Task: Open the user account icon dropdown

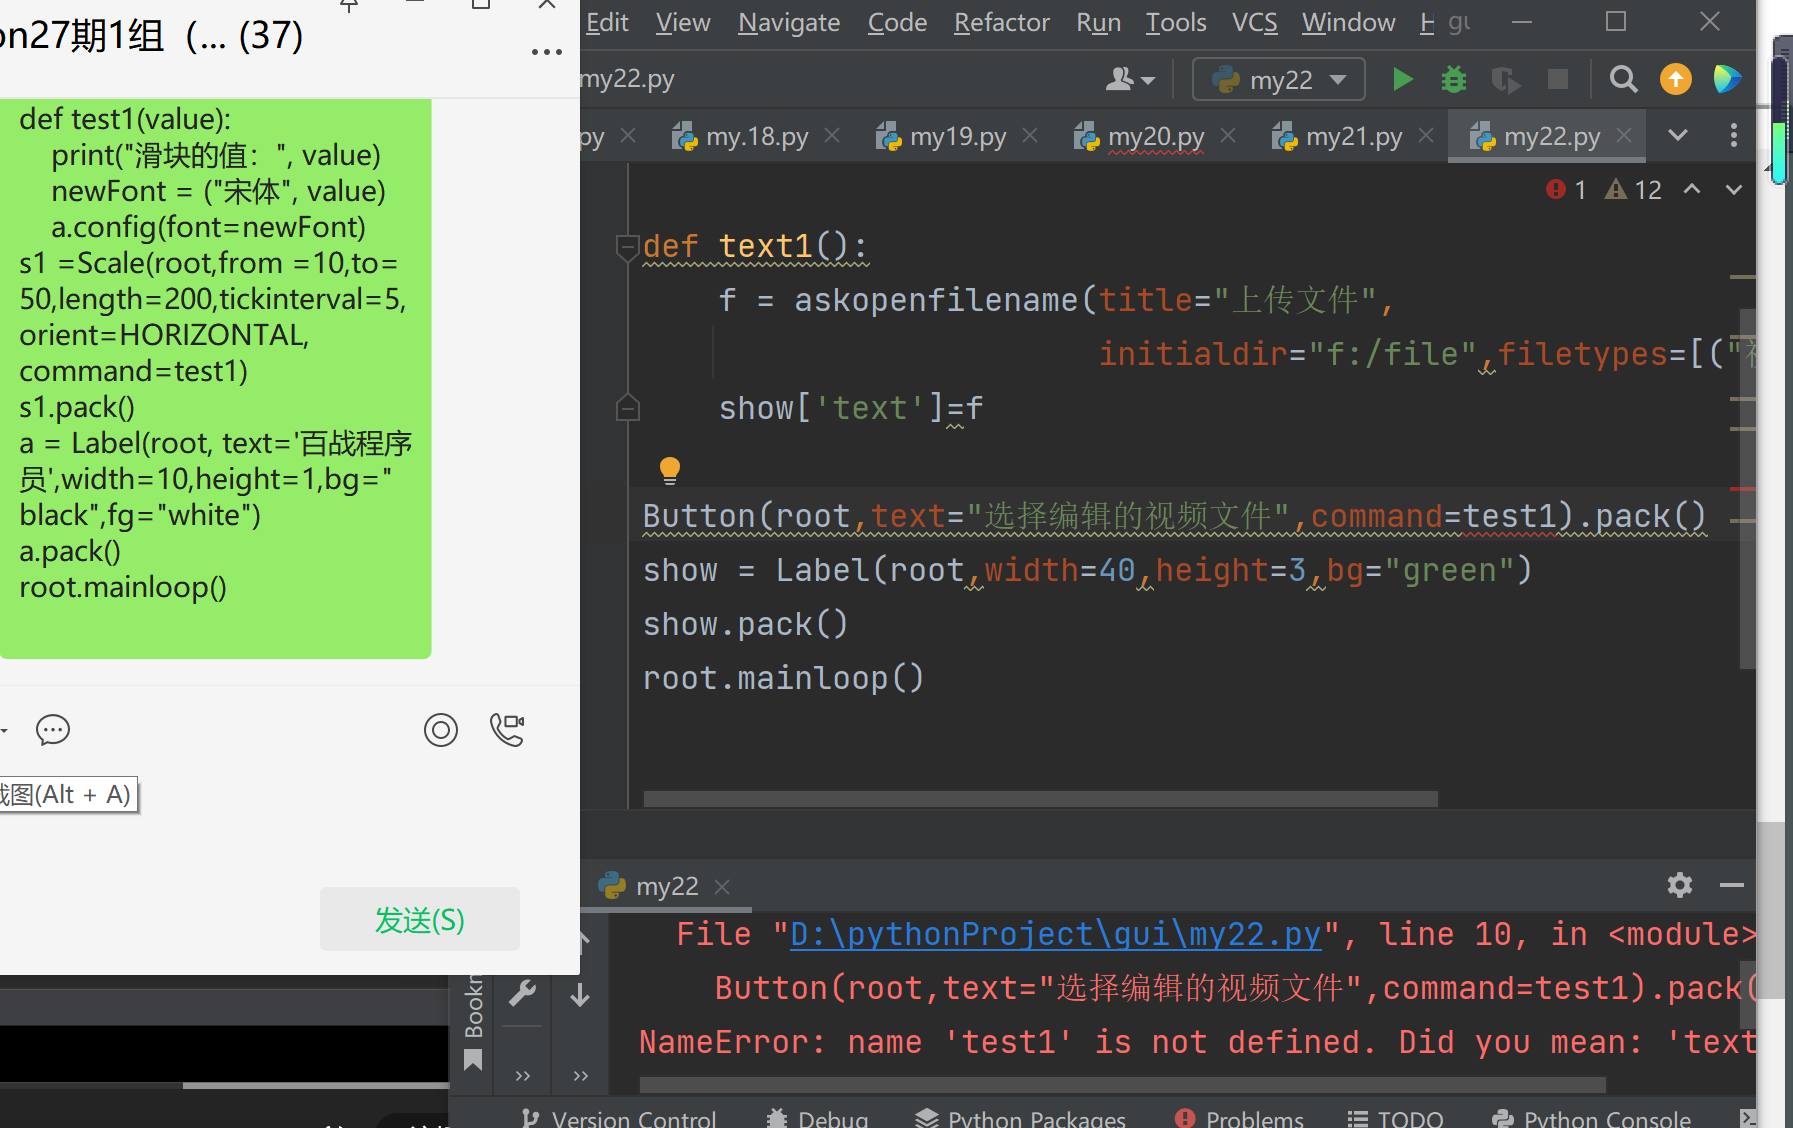Action: point(1130,79)
